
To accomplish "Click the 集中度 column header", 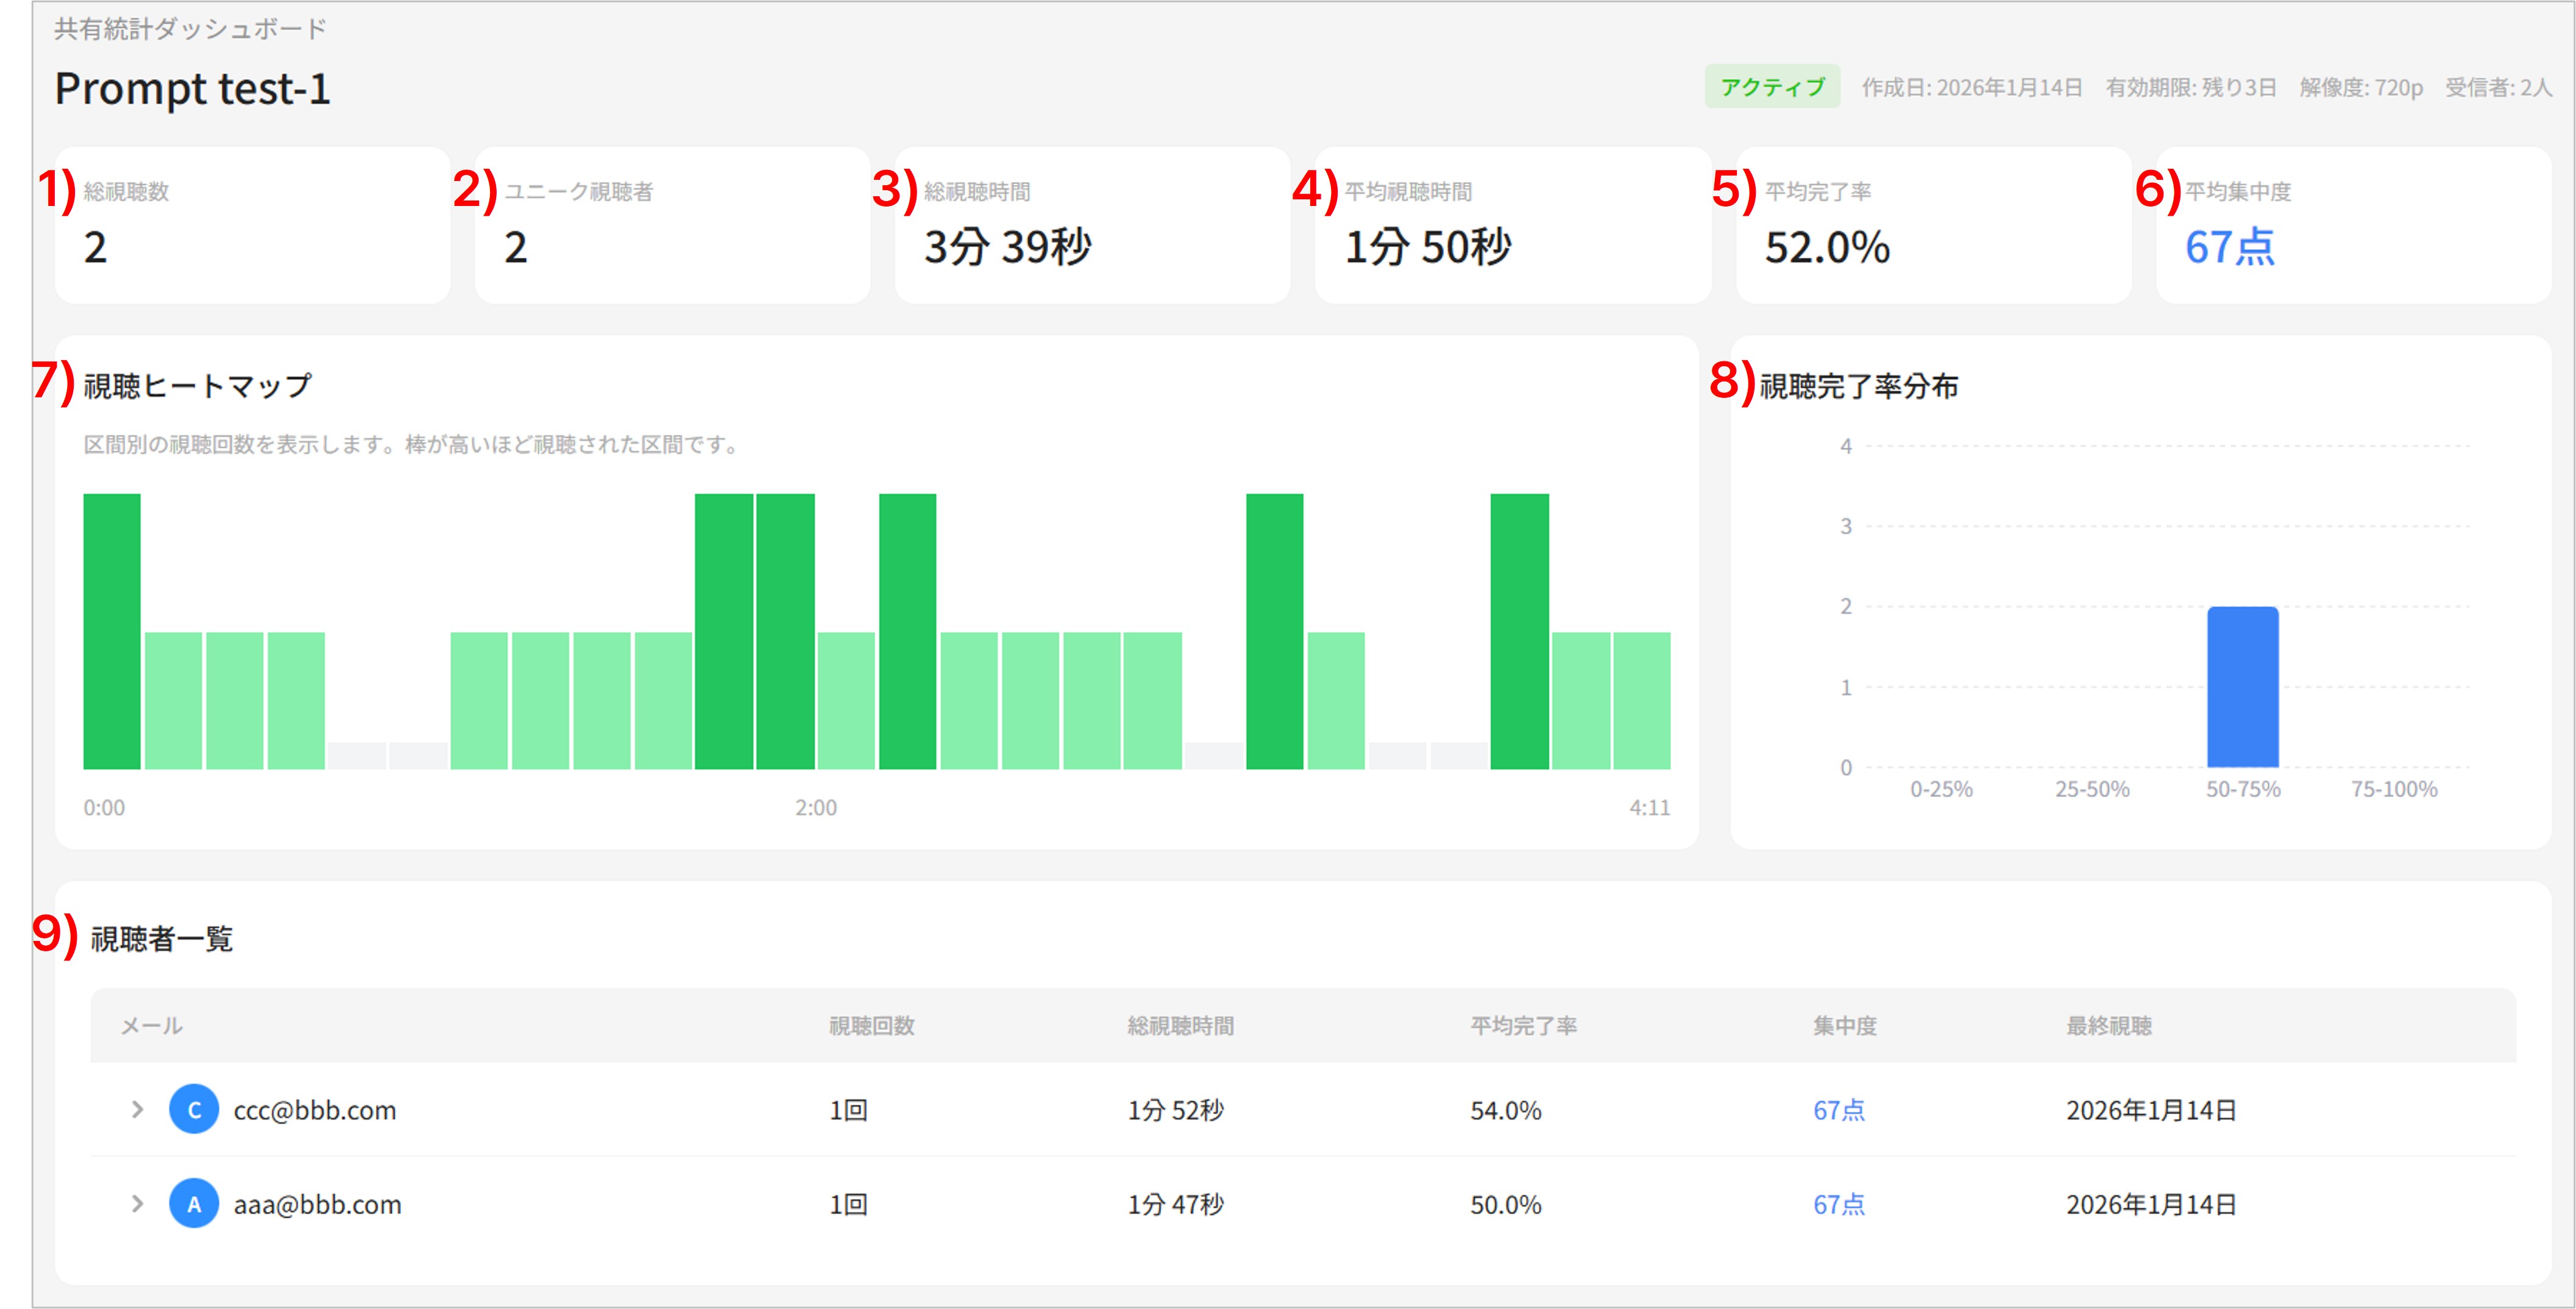I will (x=1844, y=1025).
